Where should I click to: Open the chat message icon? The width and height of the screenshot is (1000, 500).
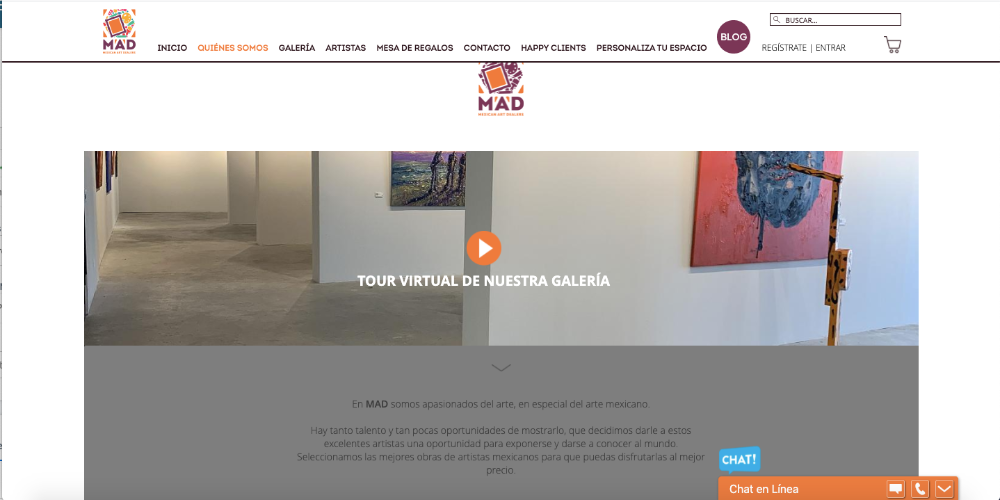point(895,489)
